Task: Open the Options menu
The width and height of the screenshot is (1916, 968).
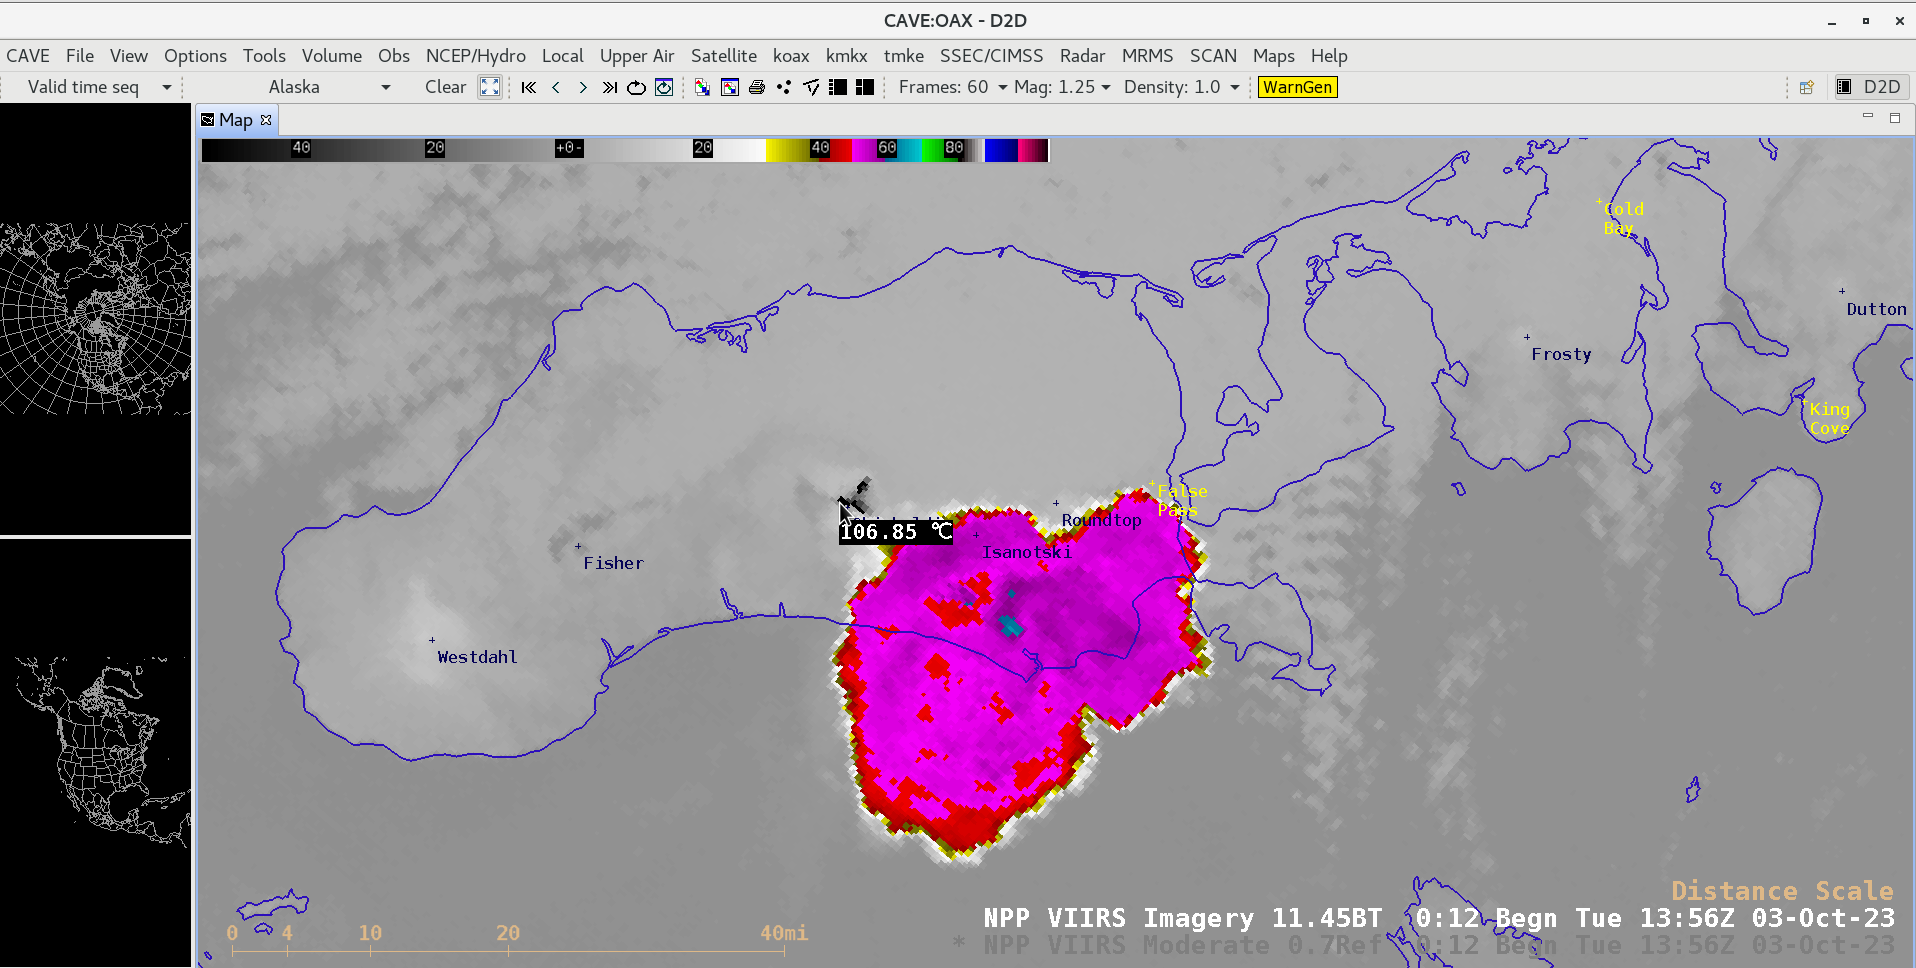Action: [195, 56]
